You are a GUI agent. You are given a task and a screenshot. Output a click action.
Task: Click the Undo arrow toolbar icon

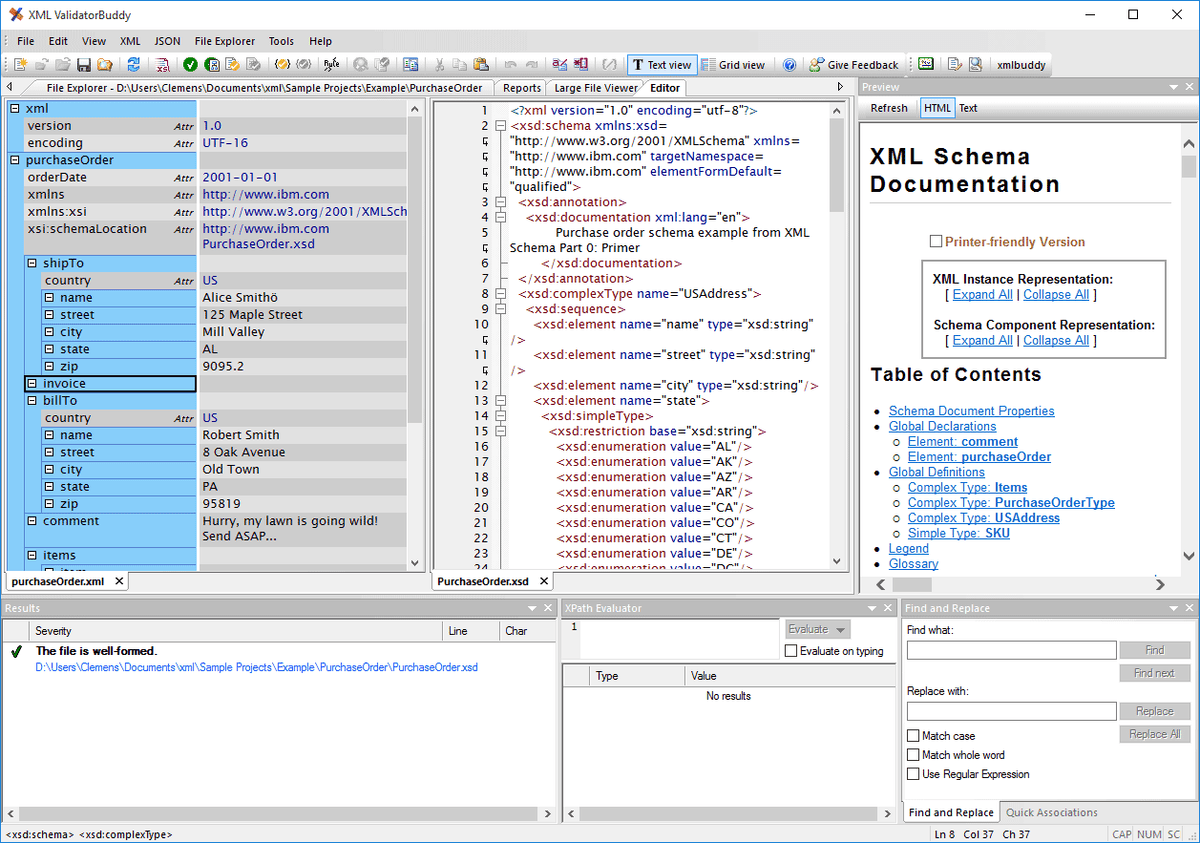510,65
